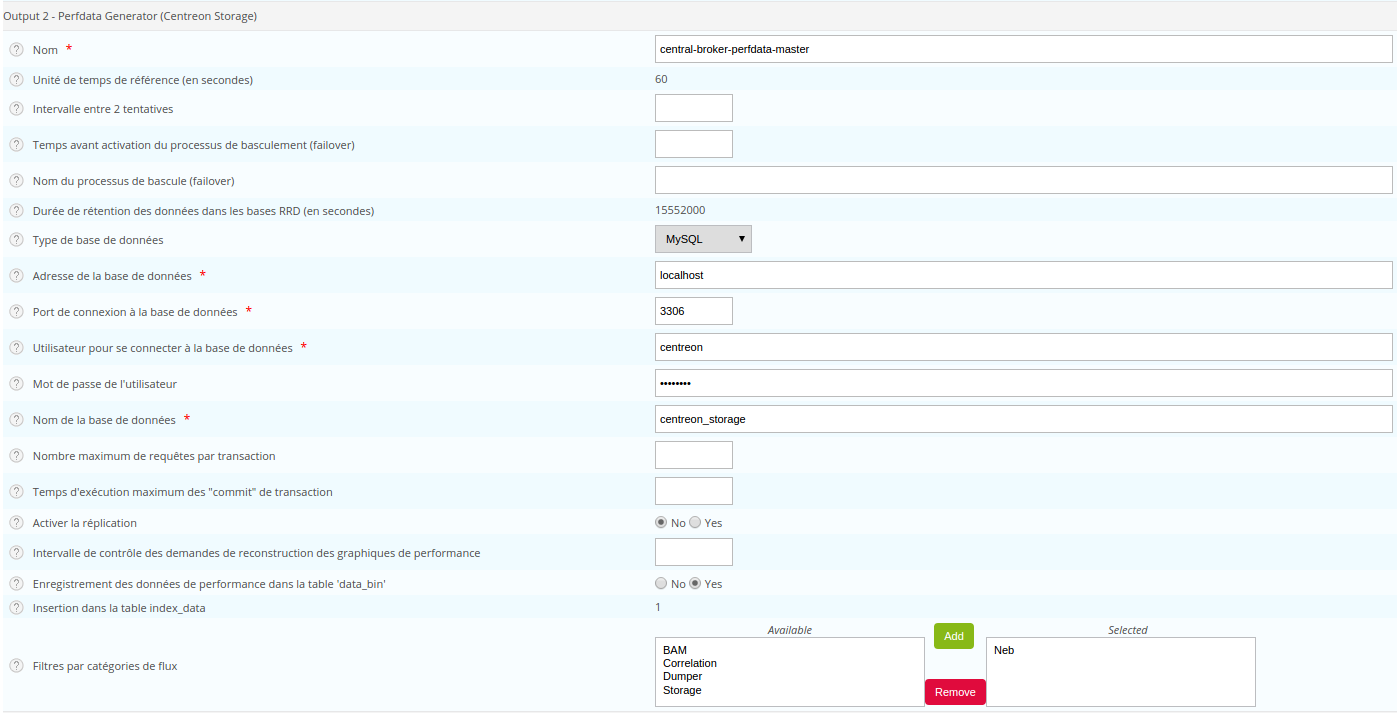
Task: Select Yes for data_bin performance recording
Action: coord(695,583)
